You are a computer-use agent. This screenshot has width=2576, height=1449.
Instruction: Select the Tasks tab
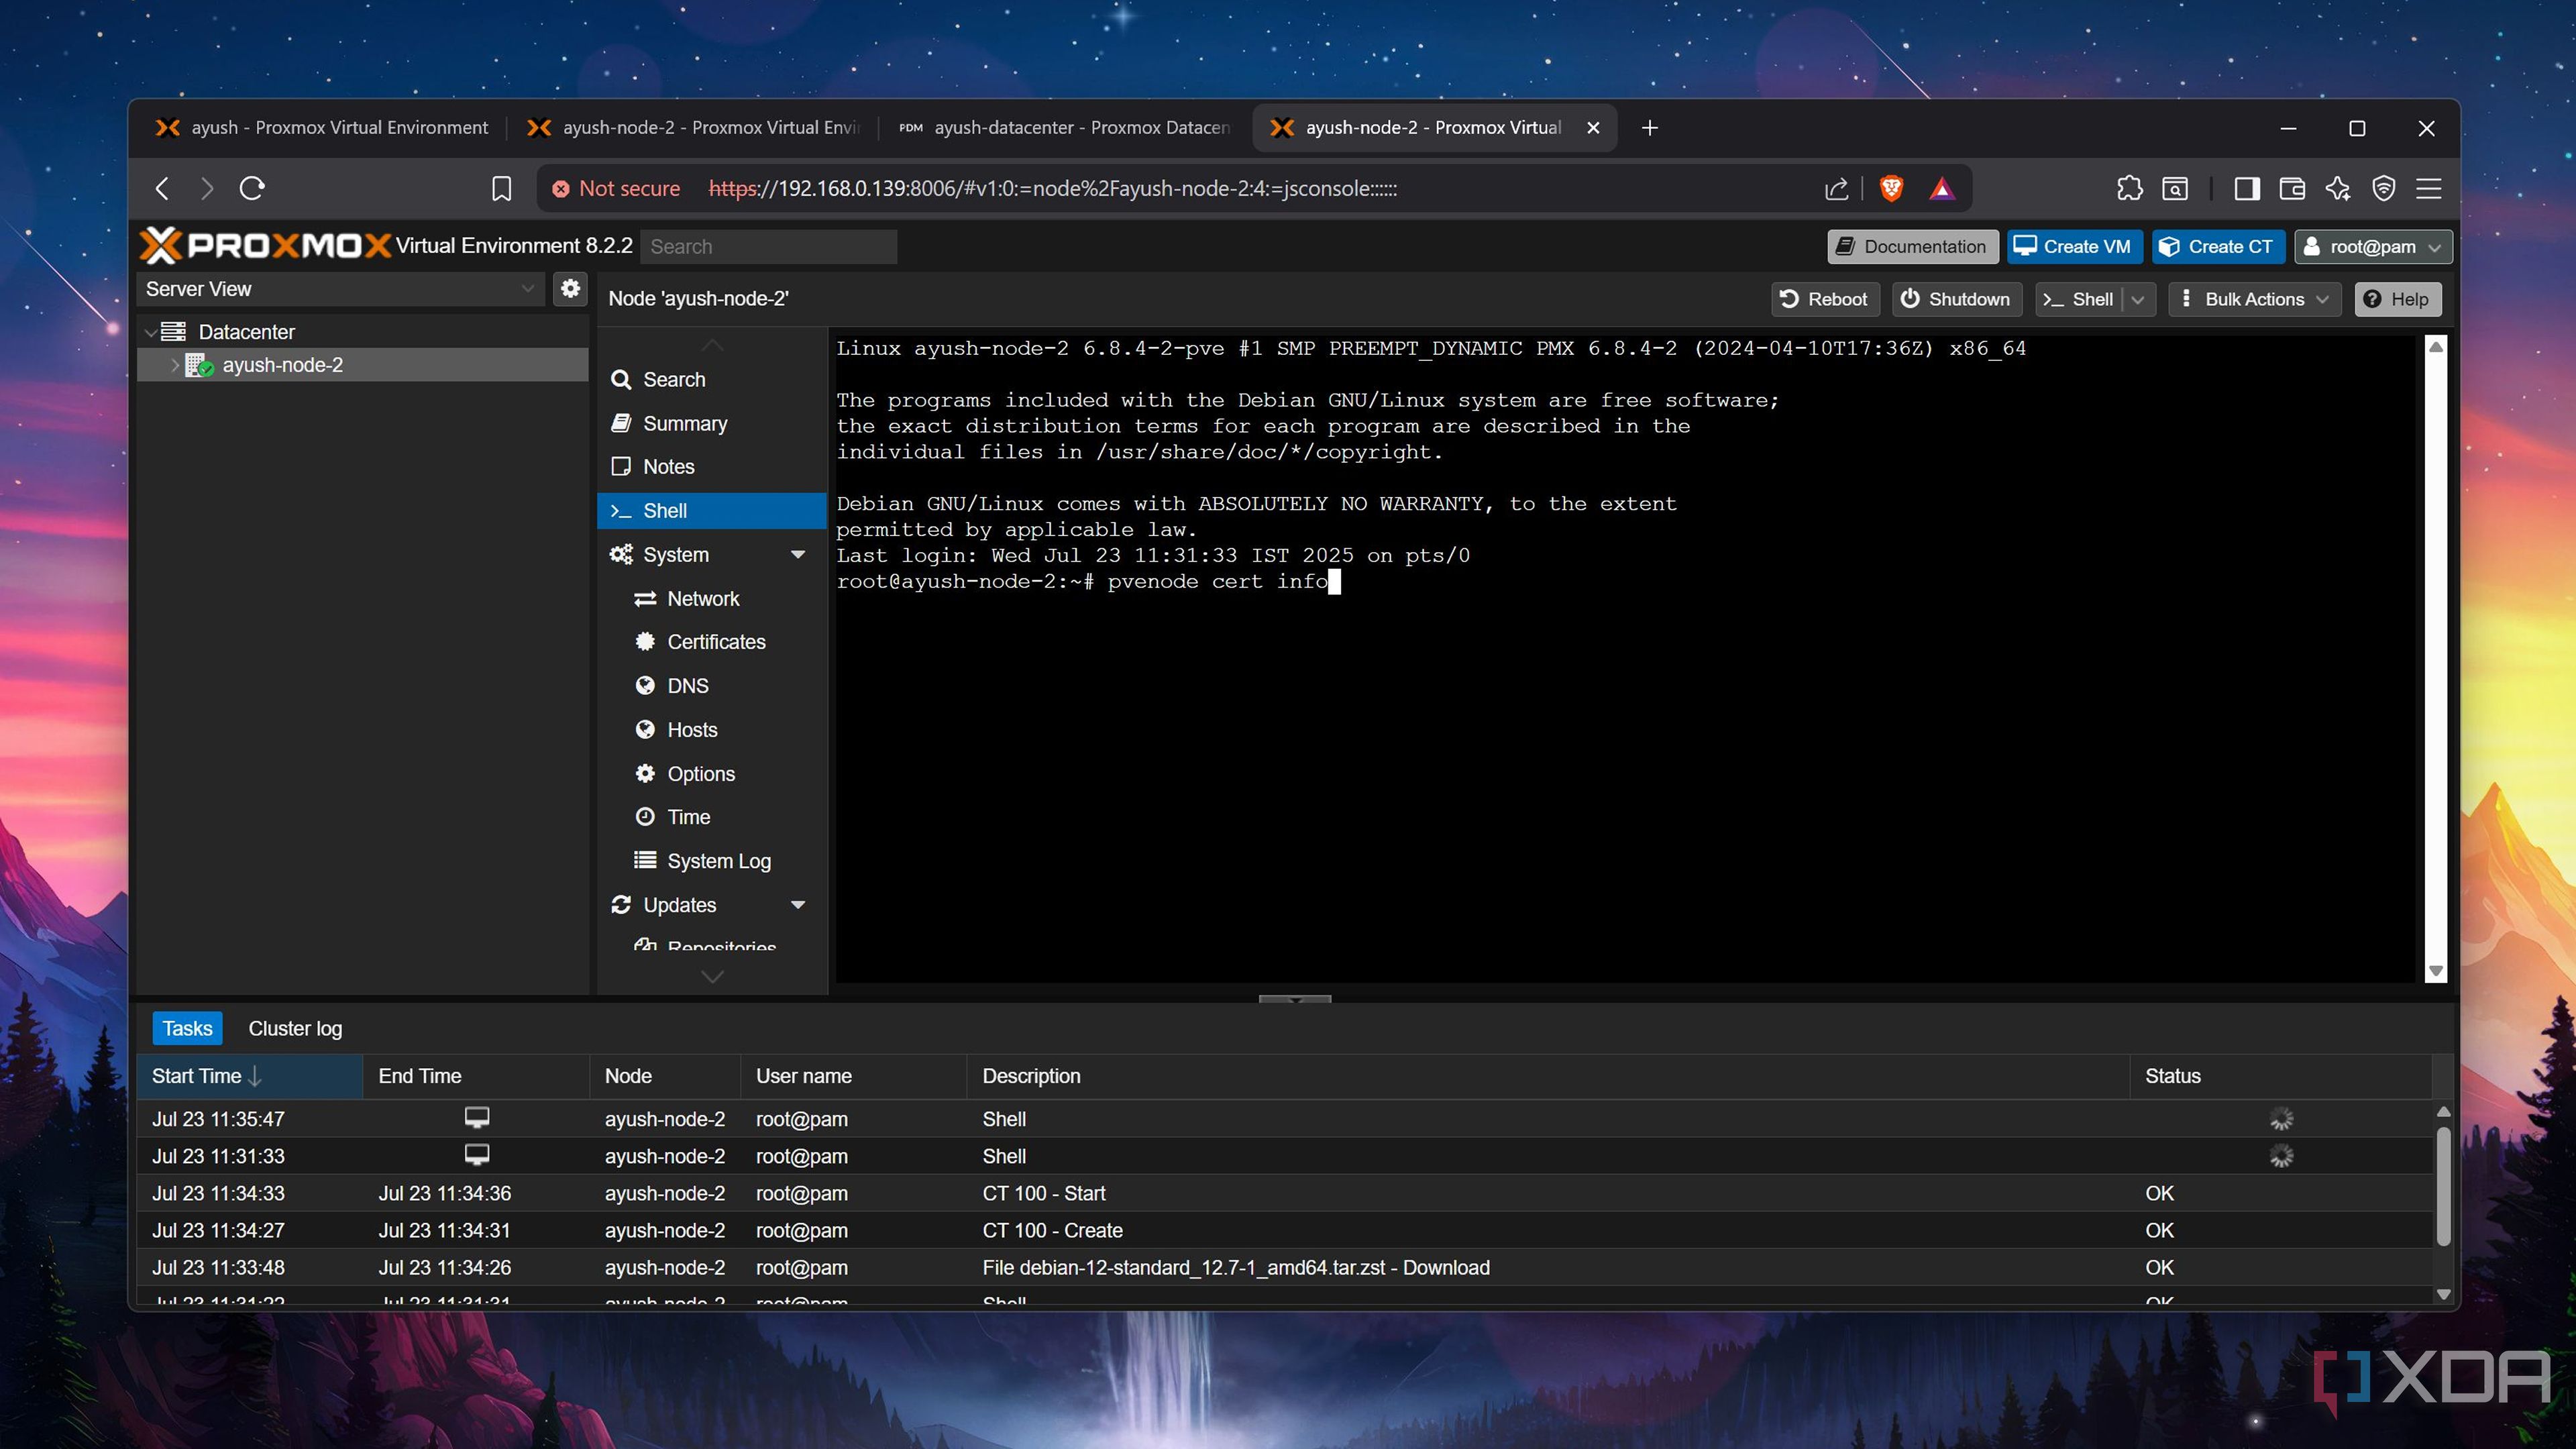click(187, 1029)
